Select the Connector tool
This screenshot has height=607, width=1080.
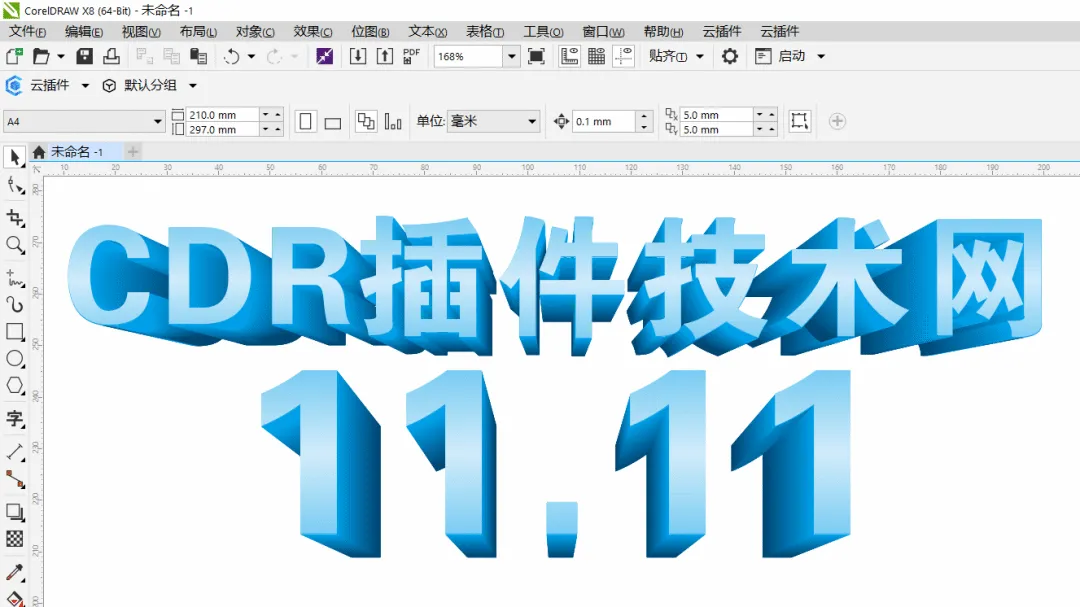(x=14, y=479)
